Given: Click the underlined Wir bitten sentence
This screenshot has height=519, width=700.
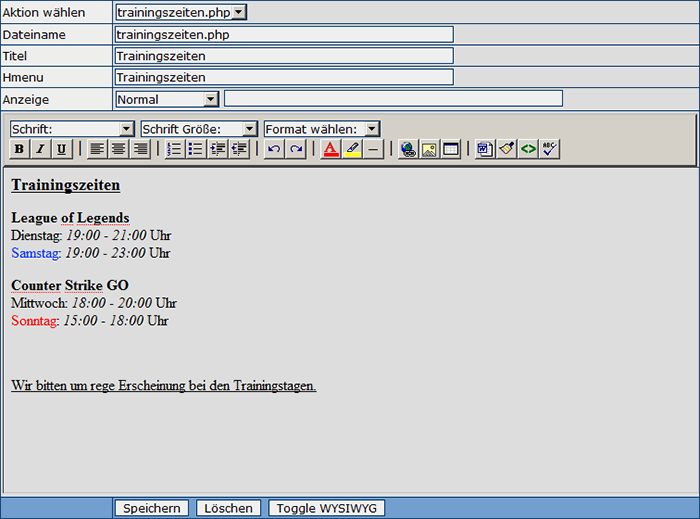Looking at the screenshot, I should coord(163,386).
